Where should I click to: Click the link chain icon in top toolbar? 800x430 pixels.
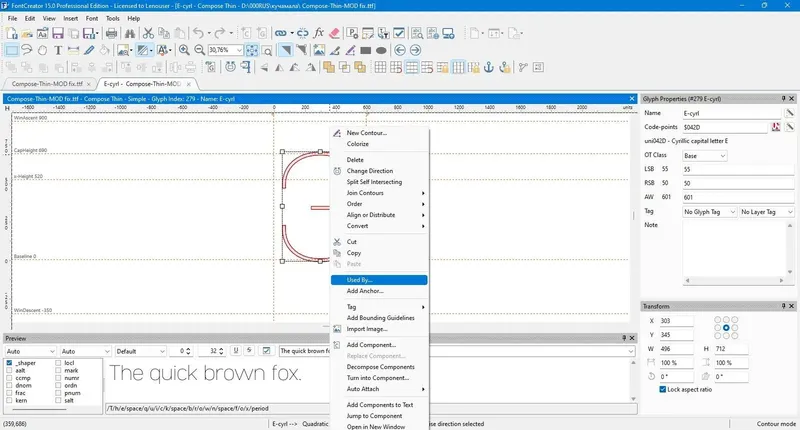tap(280, 34)
